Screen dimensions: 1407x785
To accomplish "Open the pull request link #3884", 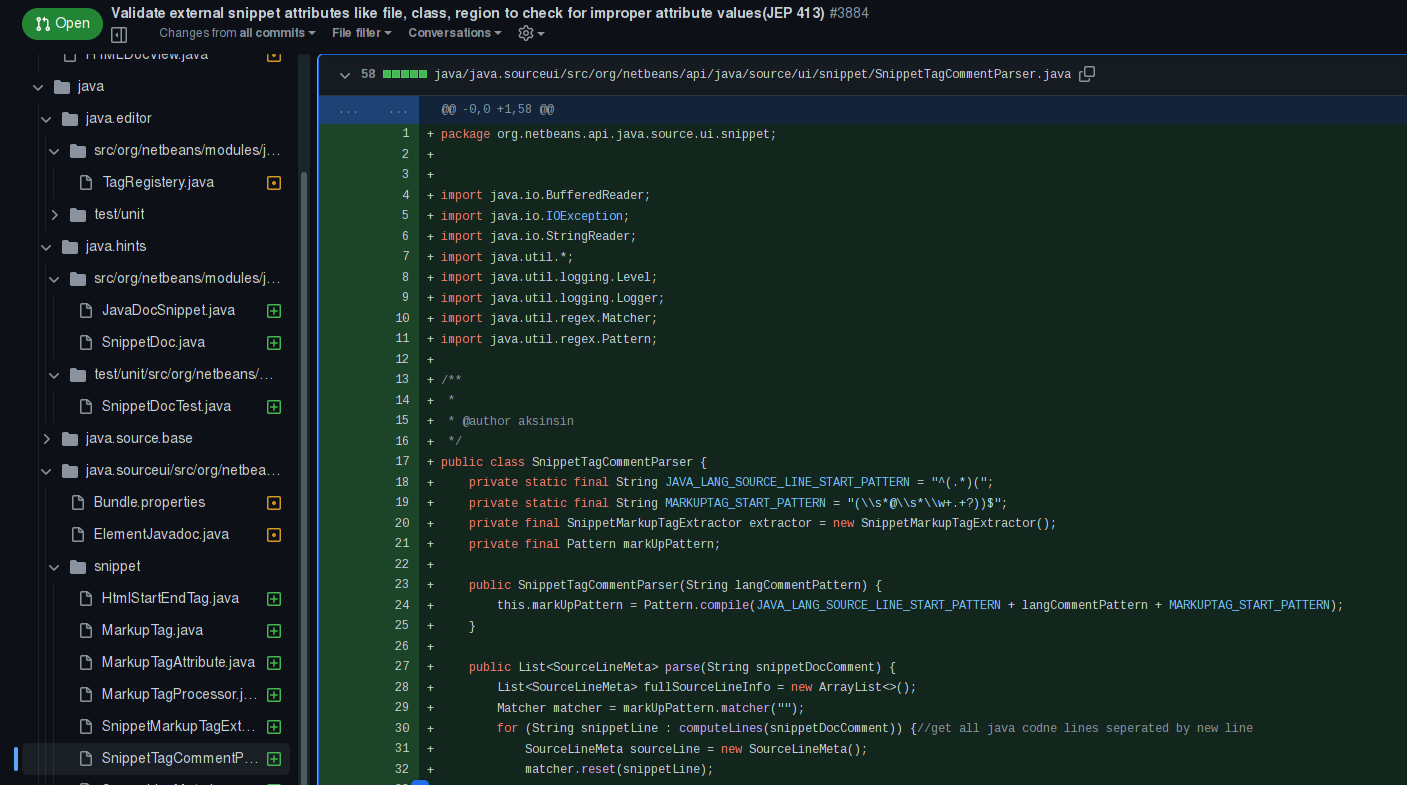I will (x=849, y=13).
